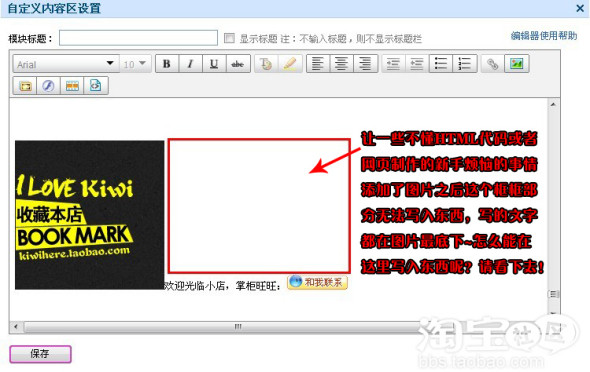Open the 编辑器使用帮助 link

(544, 36)
